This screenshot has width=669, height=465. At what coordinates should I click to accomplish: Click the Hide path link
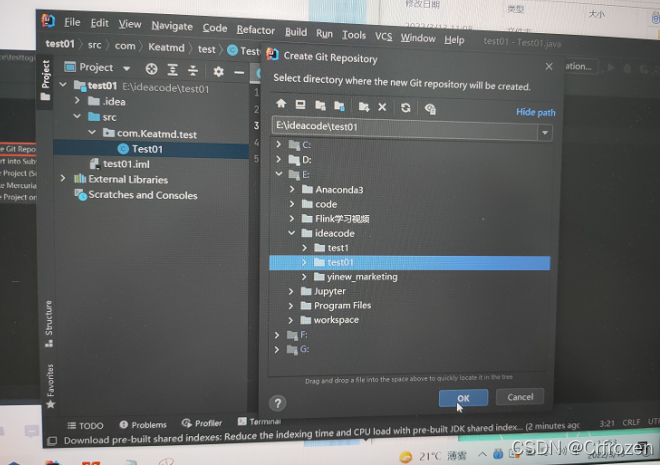pos(536,112)
